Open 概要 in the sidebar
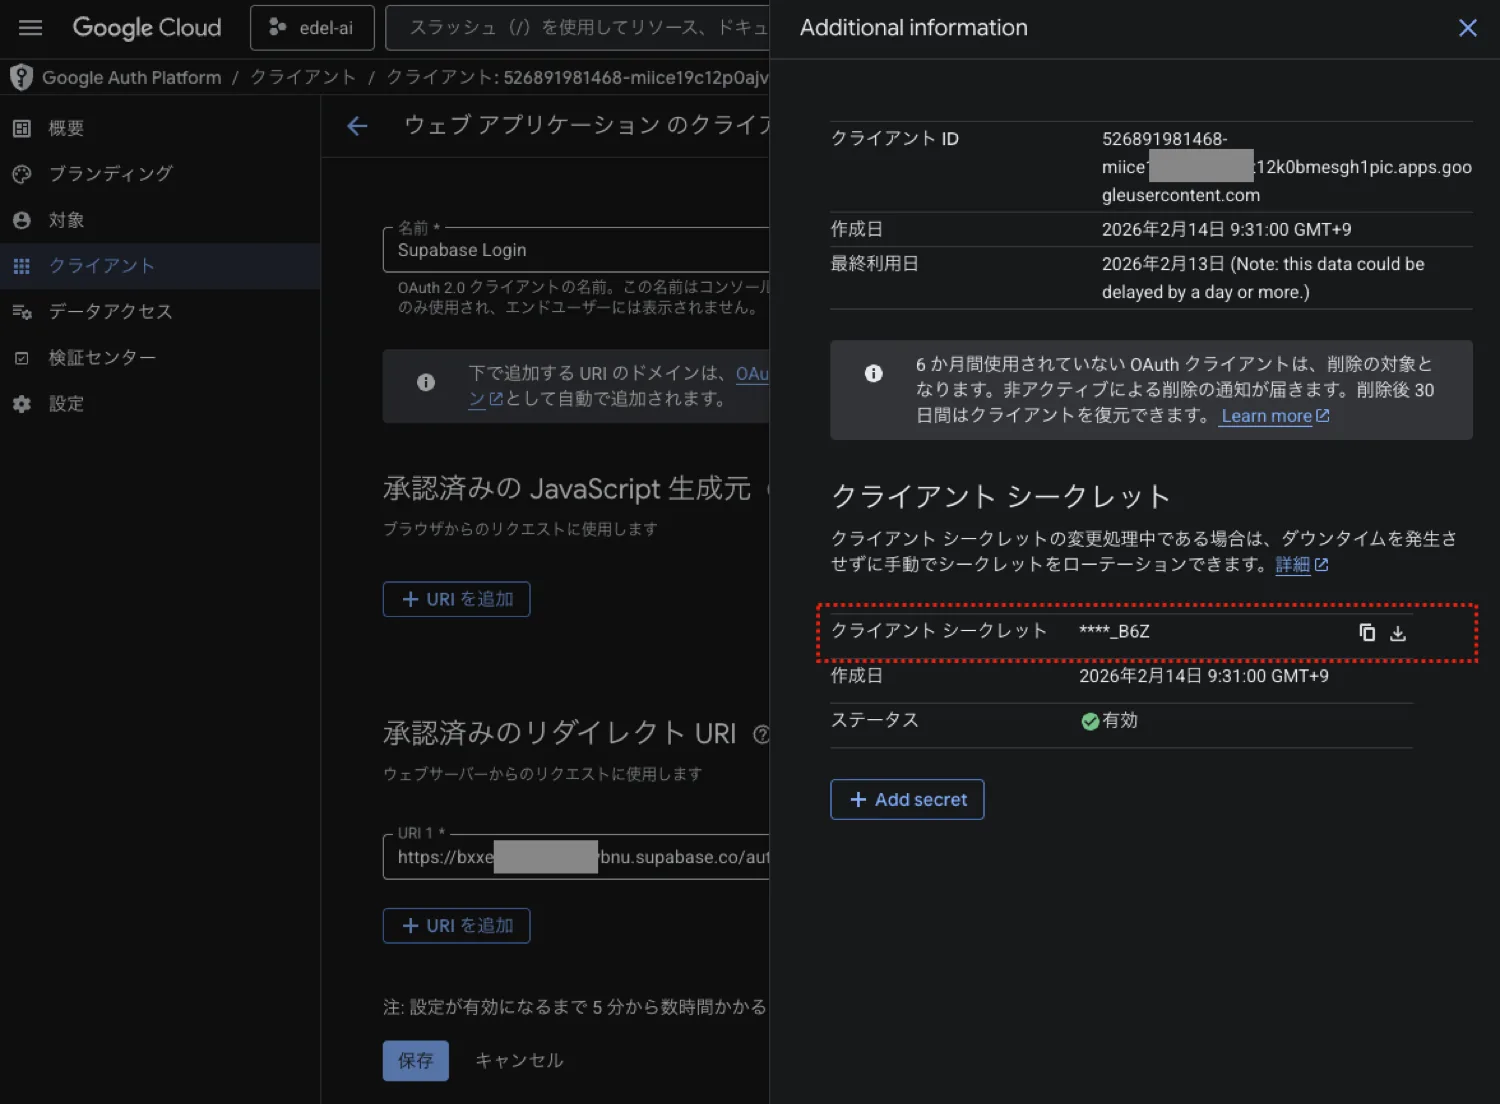1500x1104 pixels. [66, 128]
